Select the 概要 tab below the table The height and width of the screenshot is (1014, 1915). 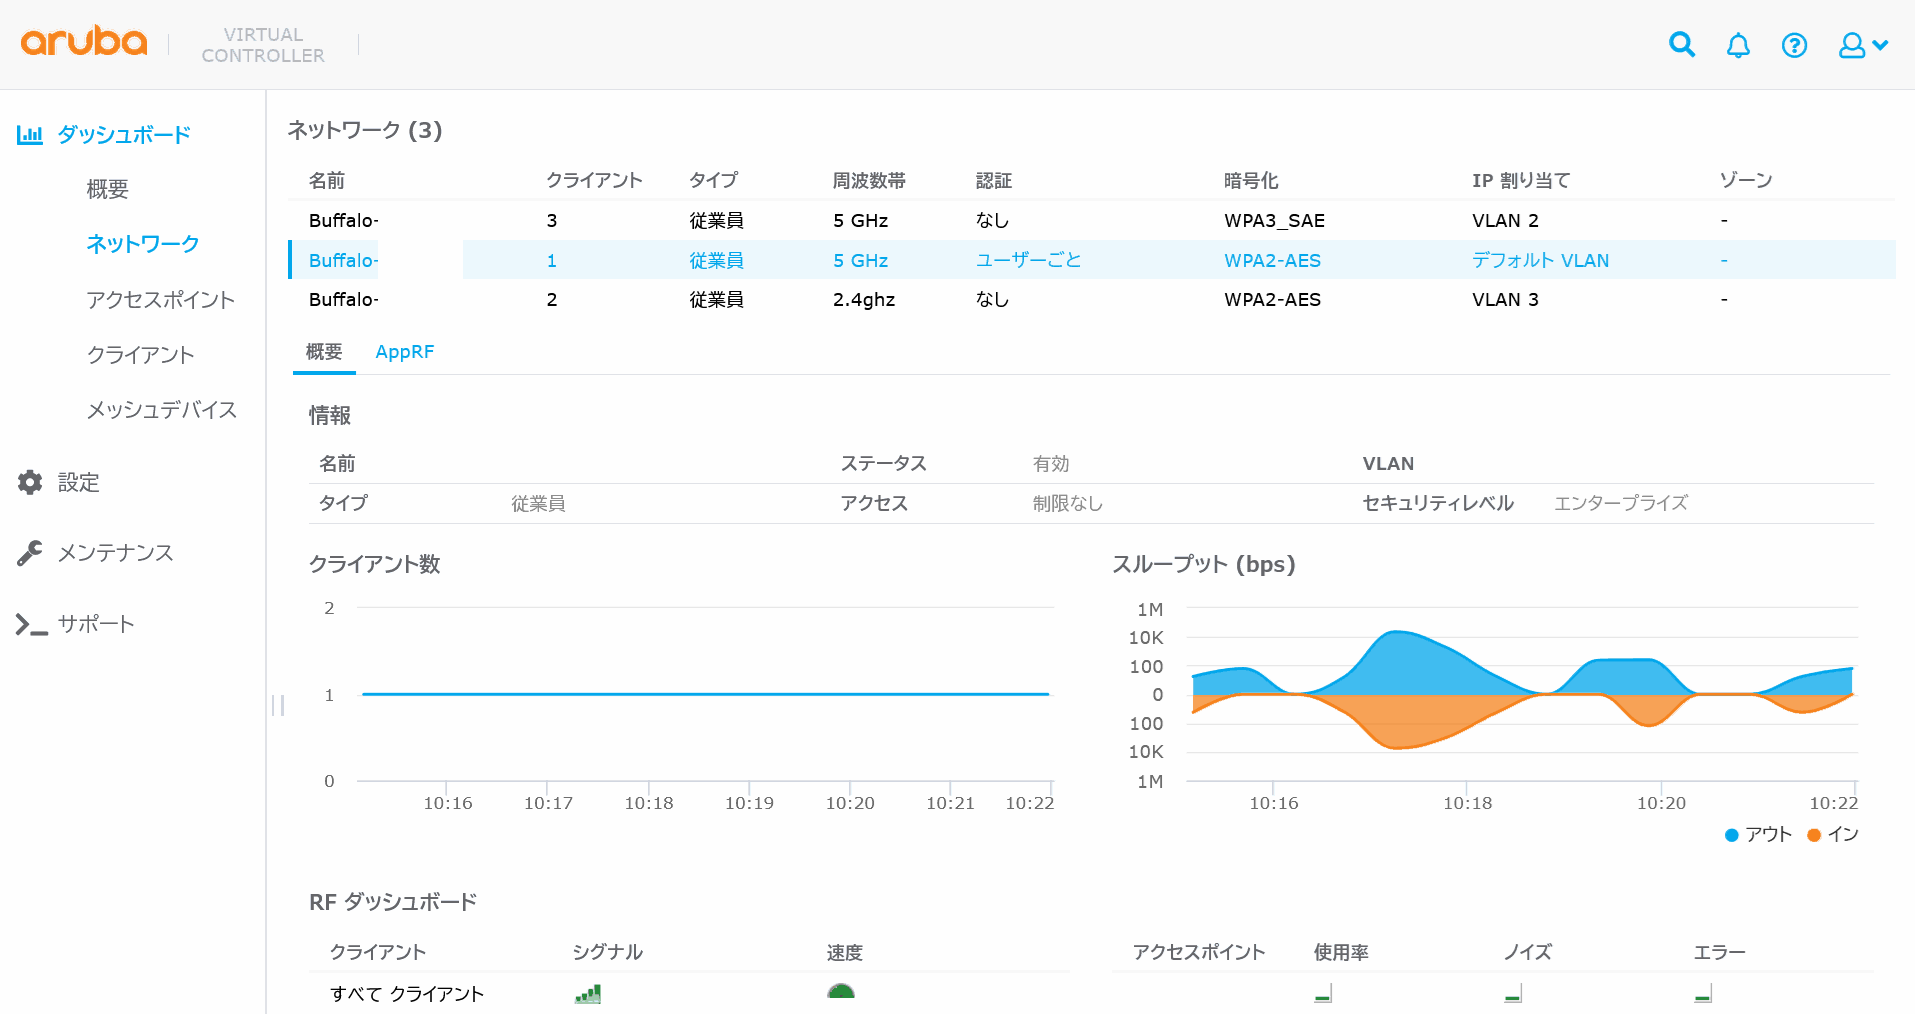(324, 352)
